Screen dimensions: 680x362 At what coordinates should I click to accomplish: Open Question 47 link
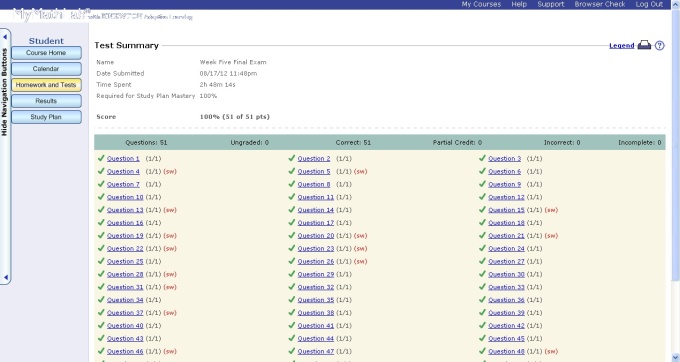coord(316,352)
